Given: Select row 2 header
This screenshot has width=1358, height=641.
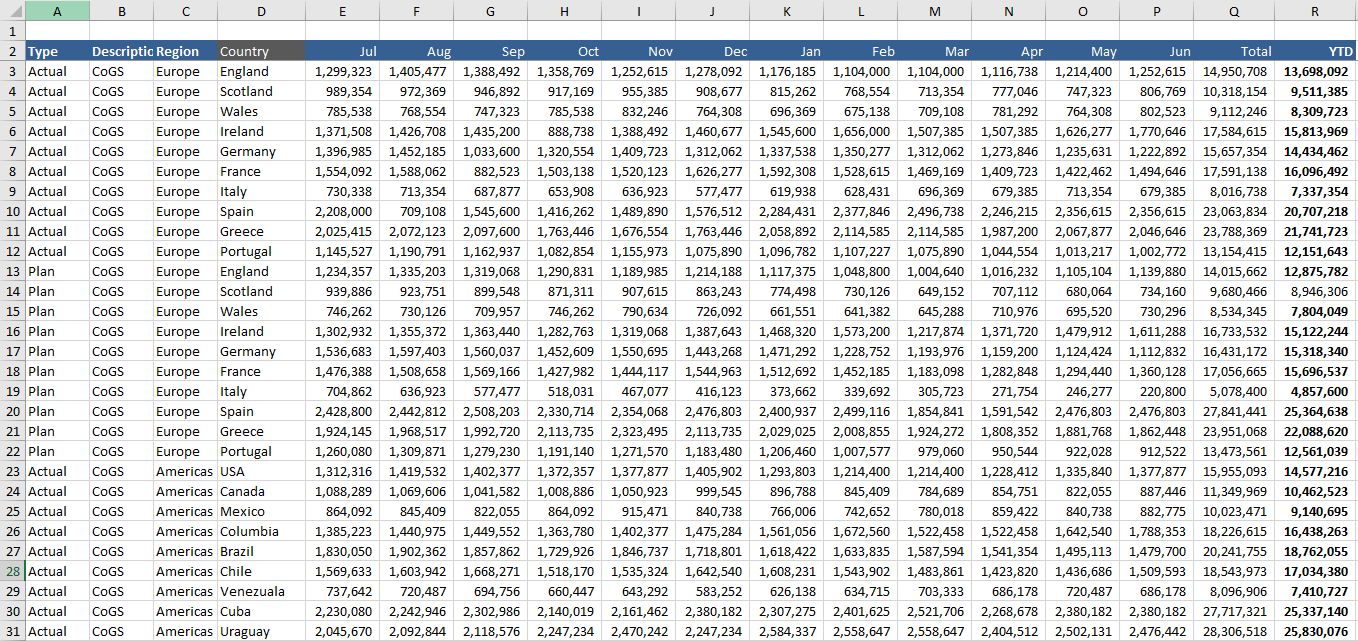Looking at the screenshot, I should 12,51.
